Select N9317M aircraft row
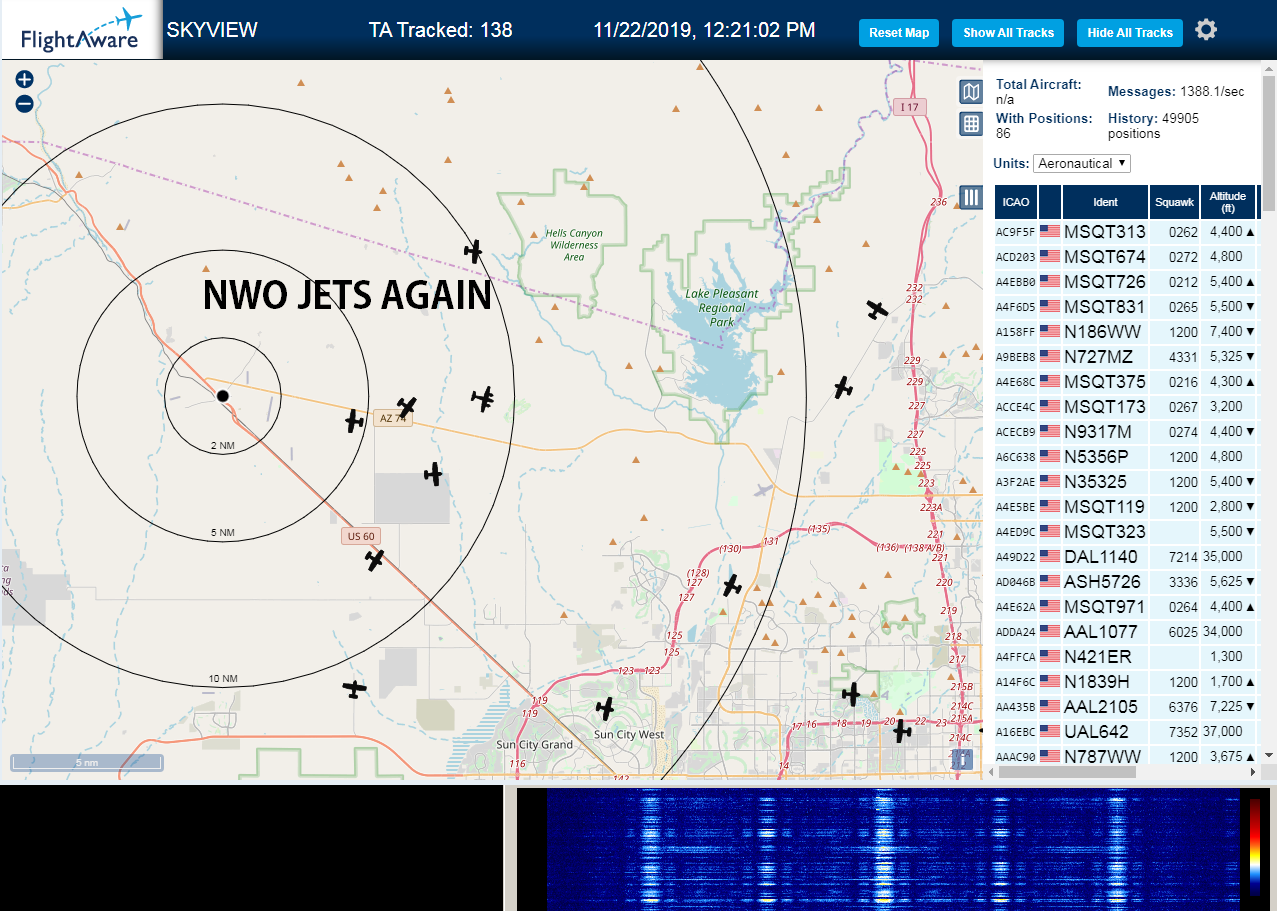This screenshot has height=911, width=1277. (x=1125, y=432)
